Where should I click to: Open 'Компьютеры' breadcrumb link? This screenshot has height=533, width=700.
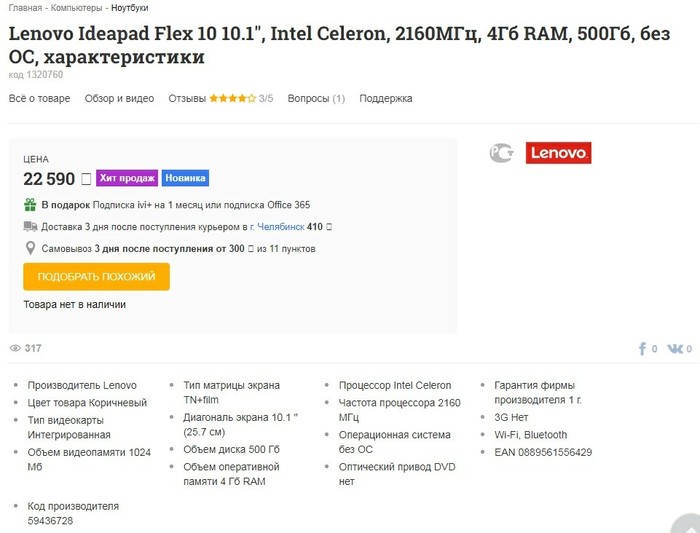pos(78,8)
